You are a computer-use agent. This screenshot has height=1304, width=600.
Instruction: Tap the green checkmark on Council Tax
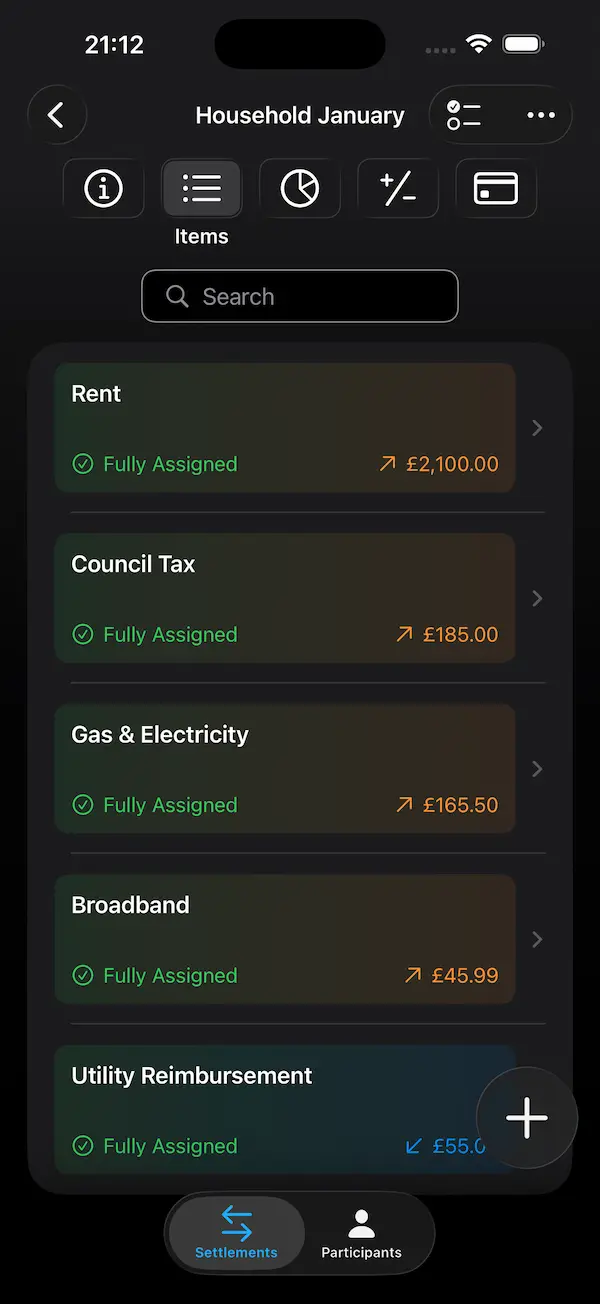(83, 634)
